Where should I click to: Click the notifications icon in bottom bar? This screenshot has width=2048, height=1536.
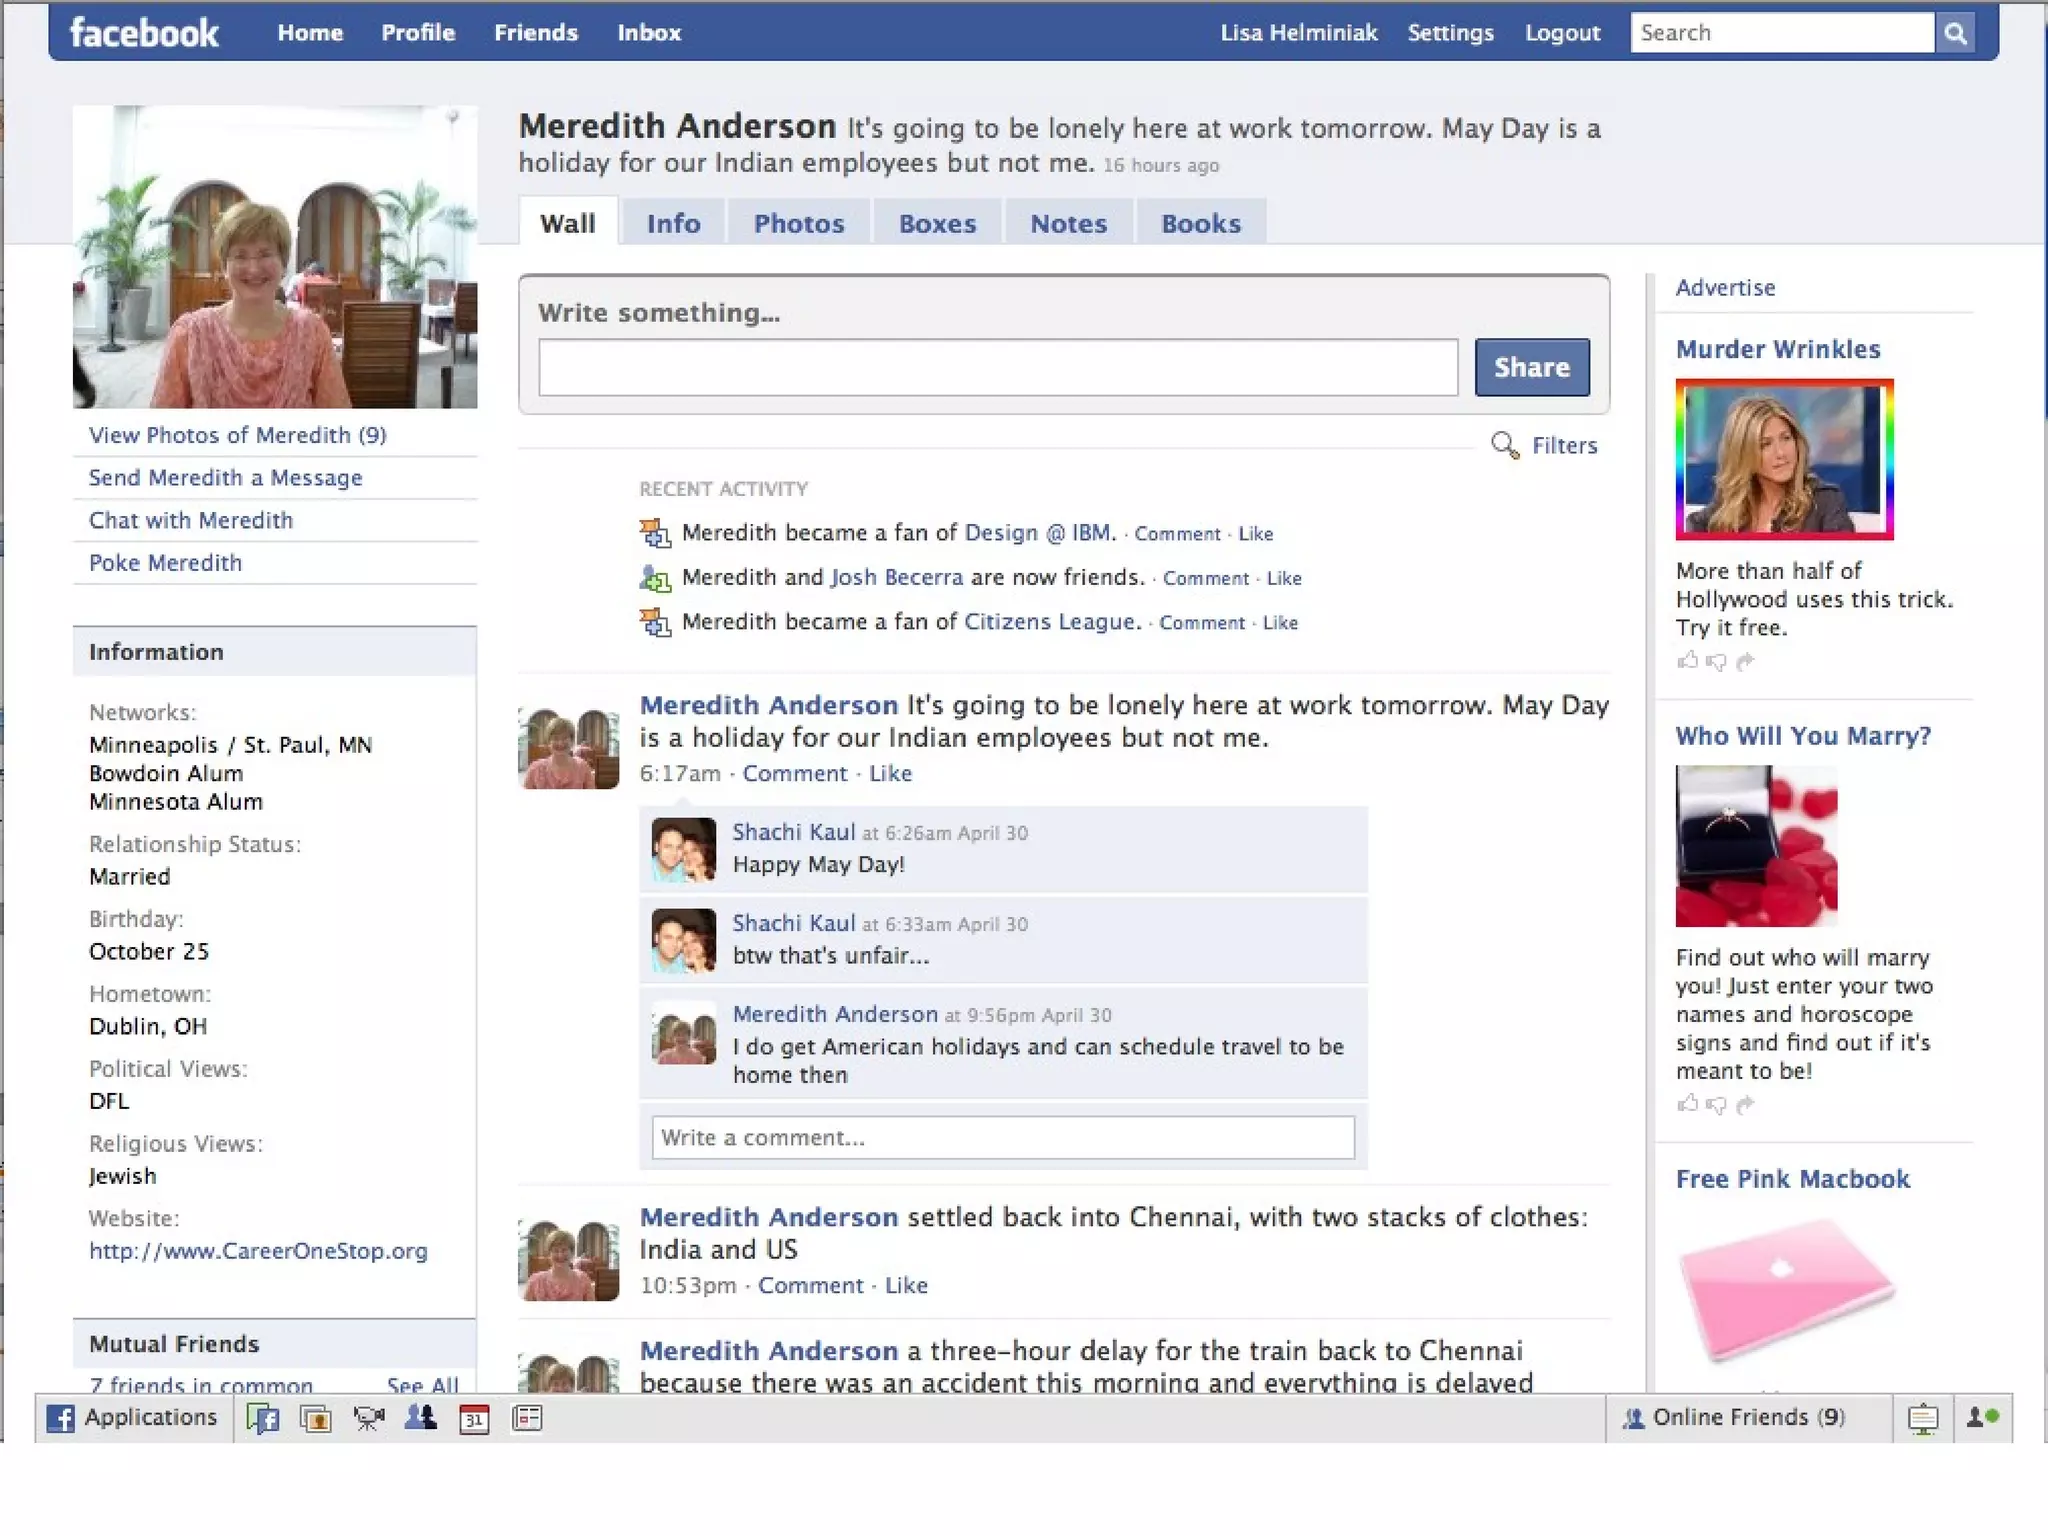(x=1922, y=1418)
